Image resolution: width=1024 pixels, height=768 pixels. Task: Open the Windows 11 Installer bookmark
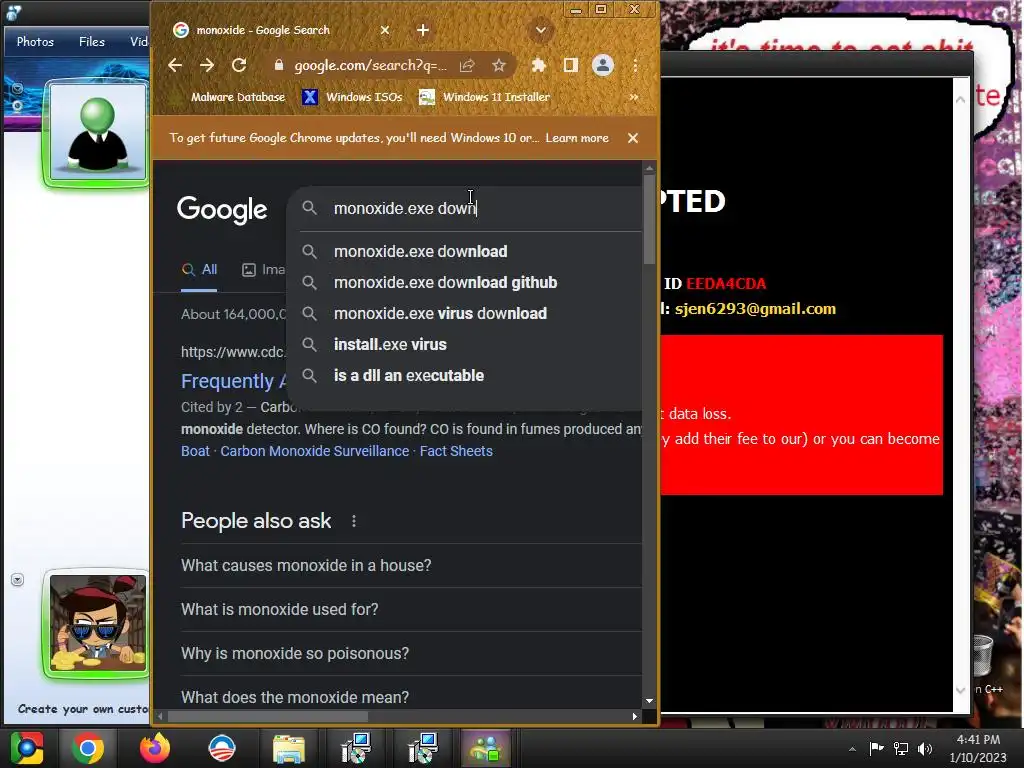click(485, 97)
